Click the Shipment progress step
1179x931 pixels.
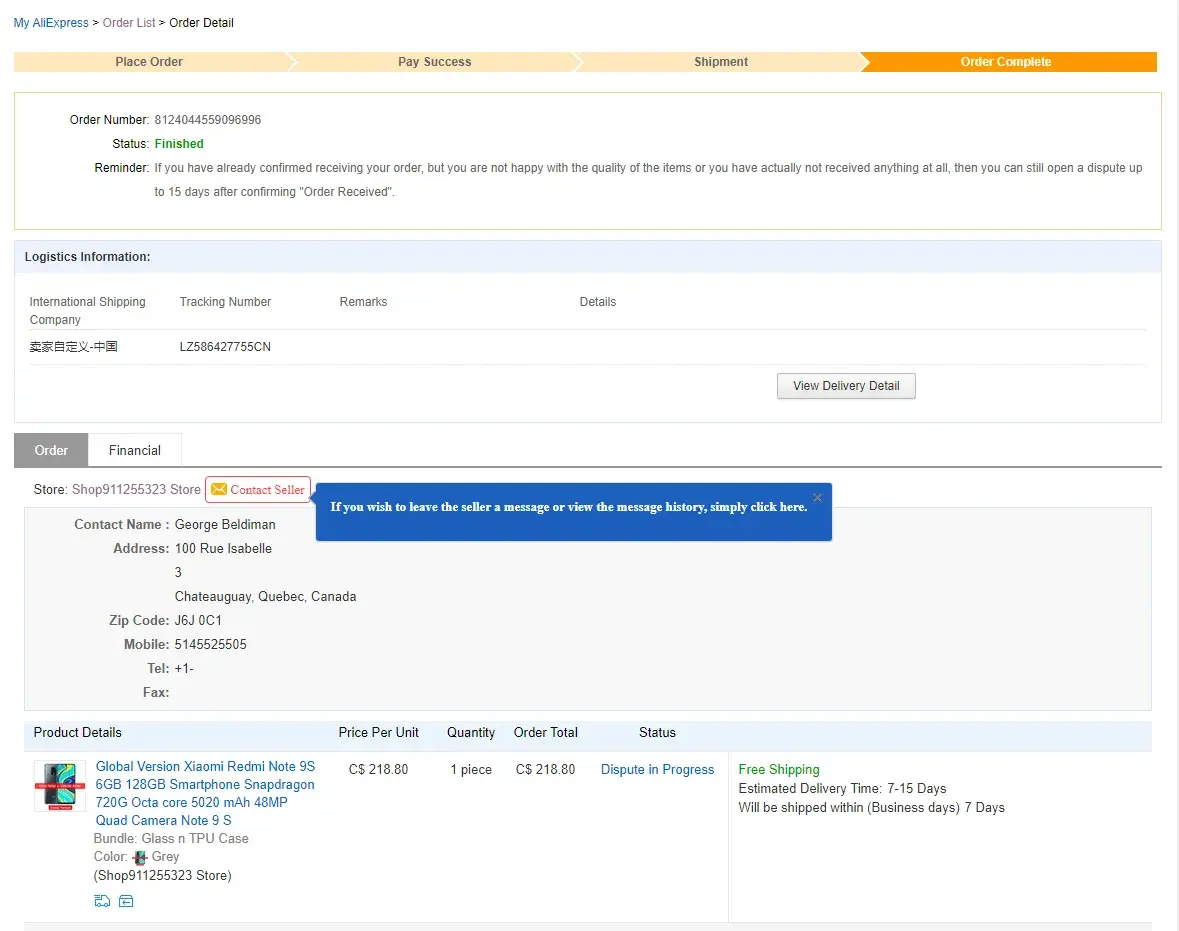[x=721, y=62]
